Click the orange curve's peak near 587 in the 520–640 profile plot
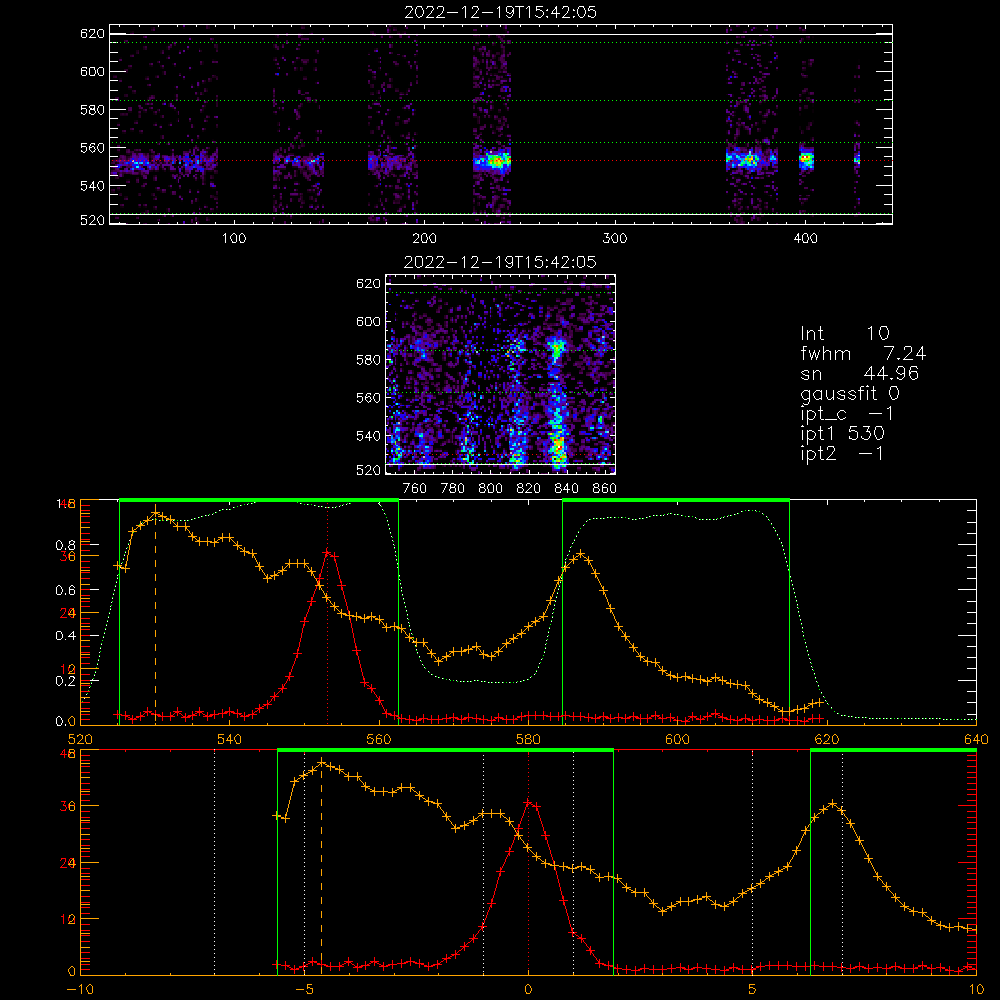This screenshot has height=1000, width=1000. [x=580, y=554]
